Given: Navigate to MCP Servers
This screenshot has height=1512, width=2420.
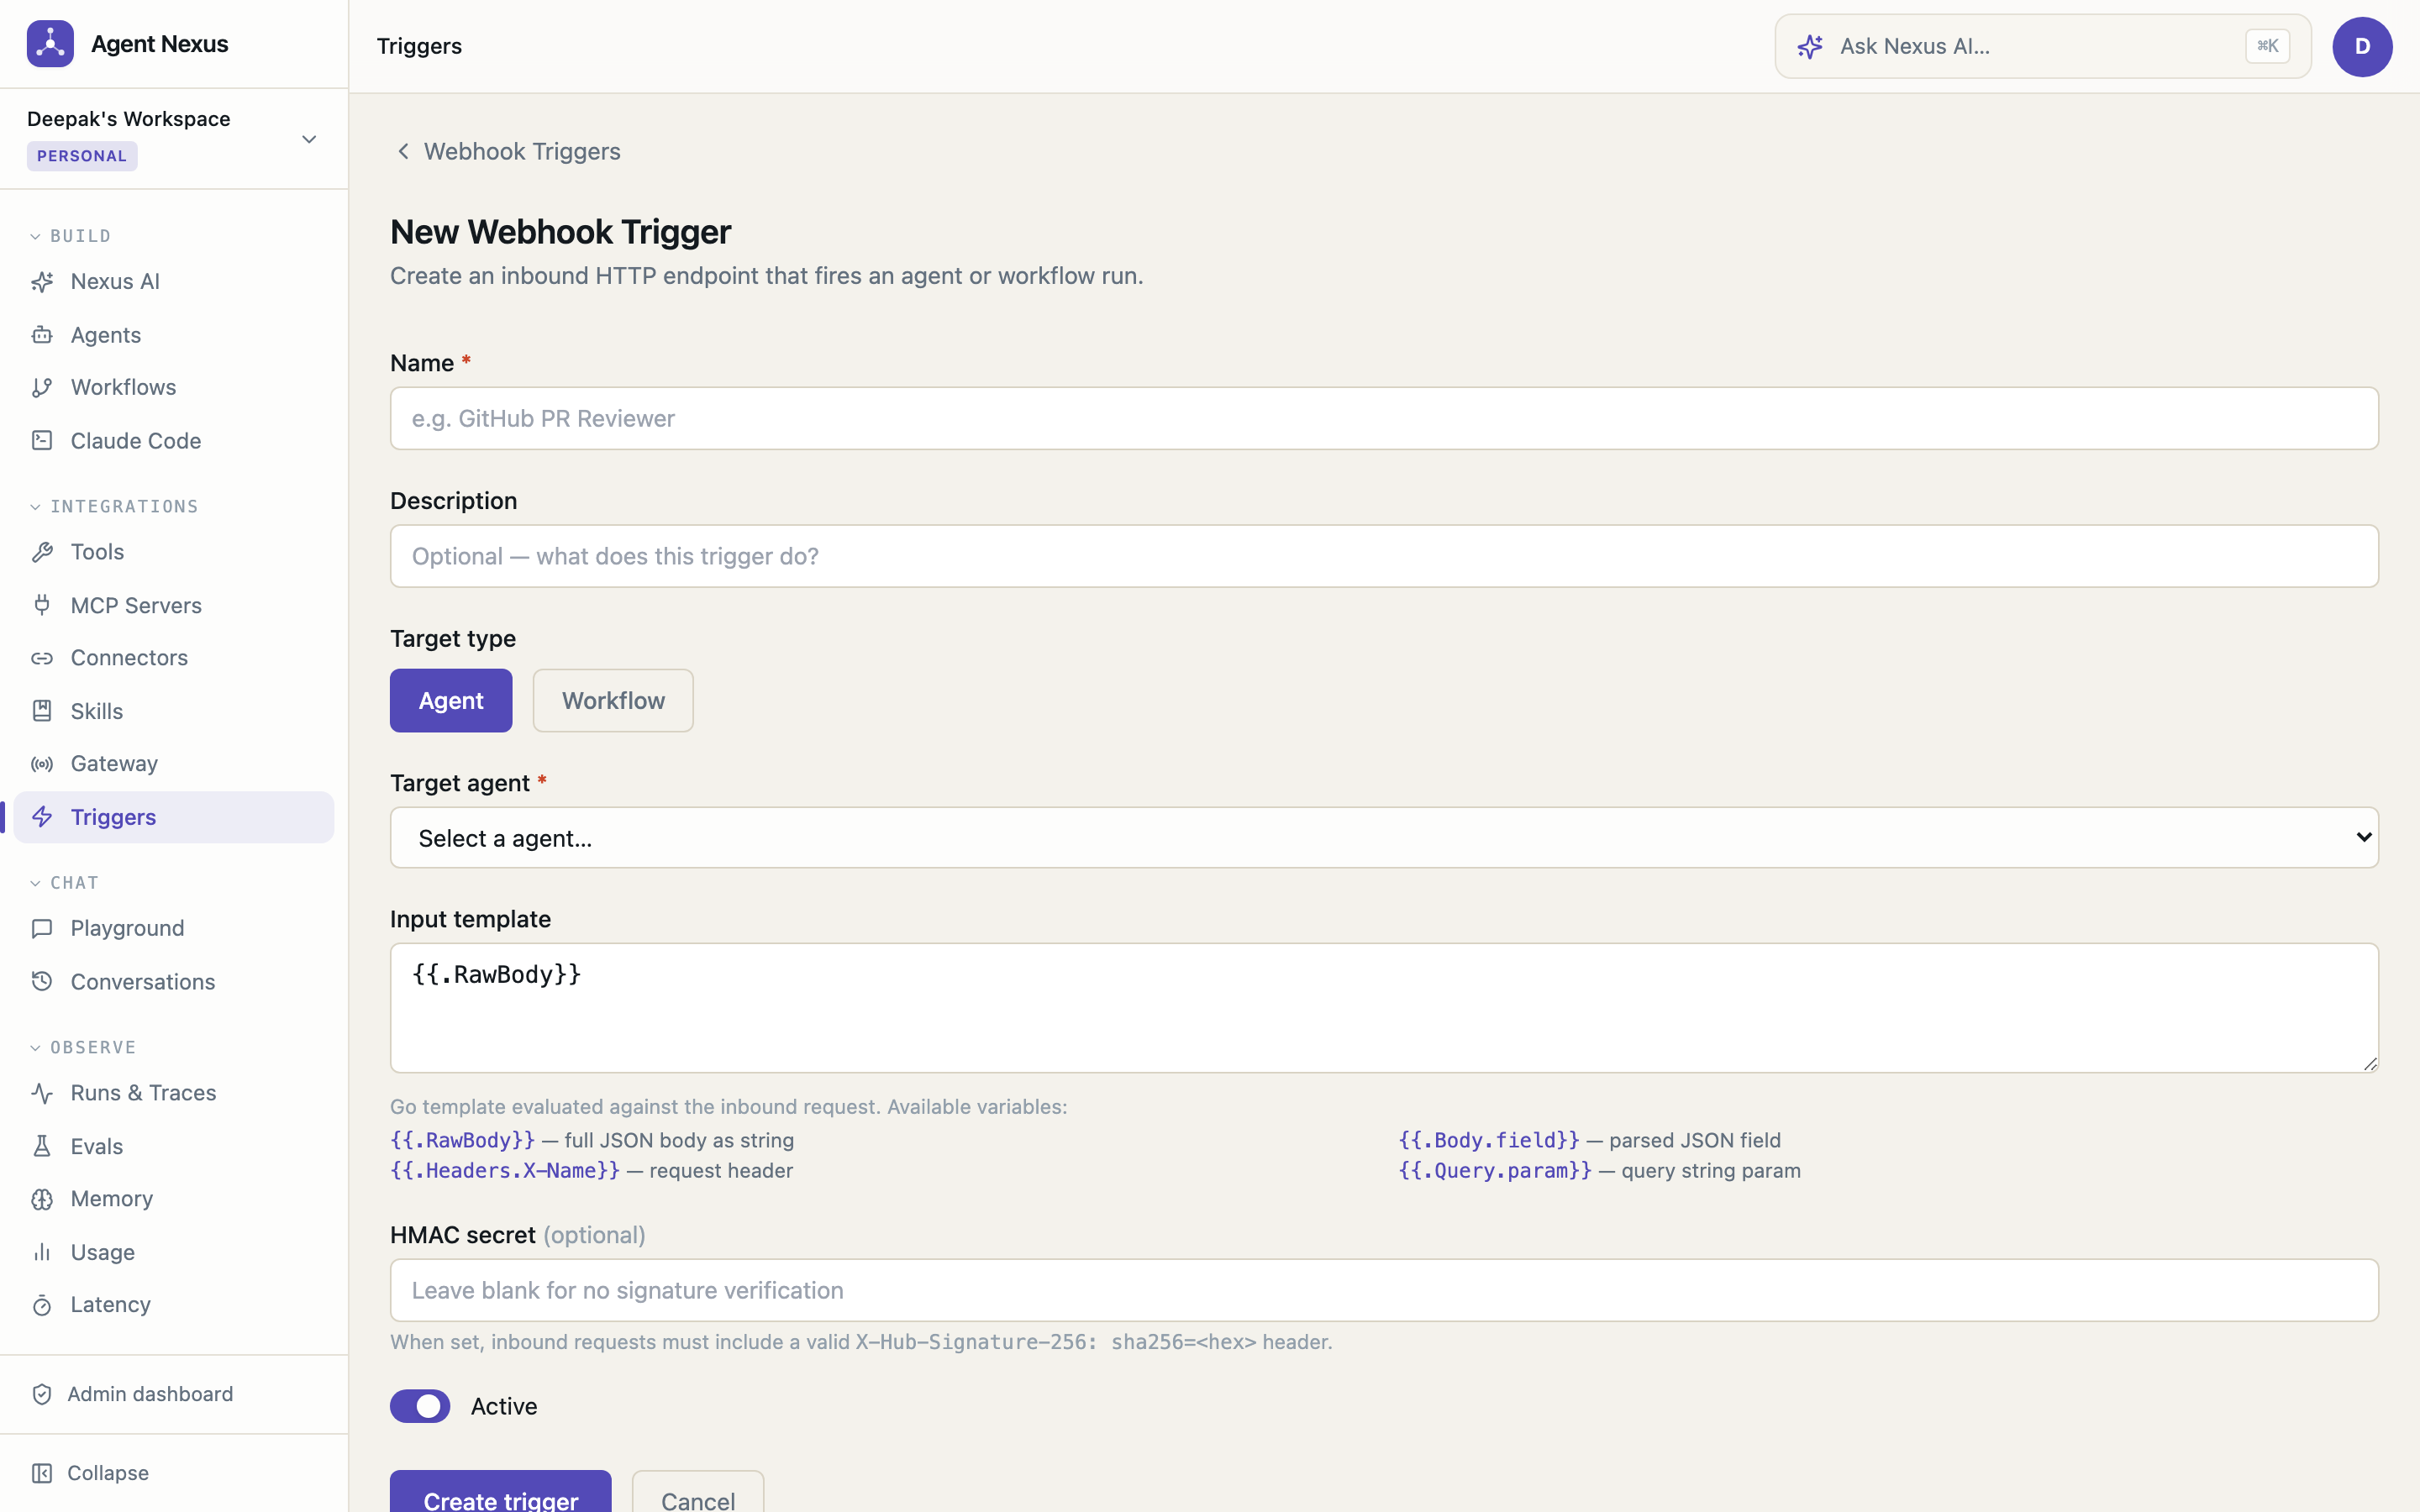Looking at the screenshot, I should point(174,605).
